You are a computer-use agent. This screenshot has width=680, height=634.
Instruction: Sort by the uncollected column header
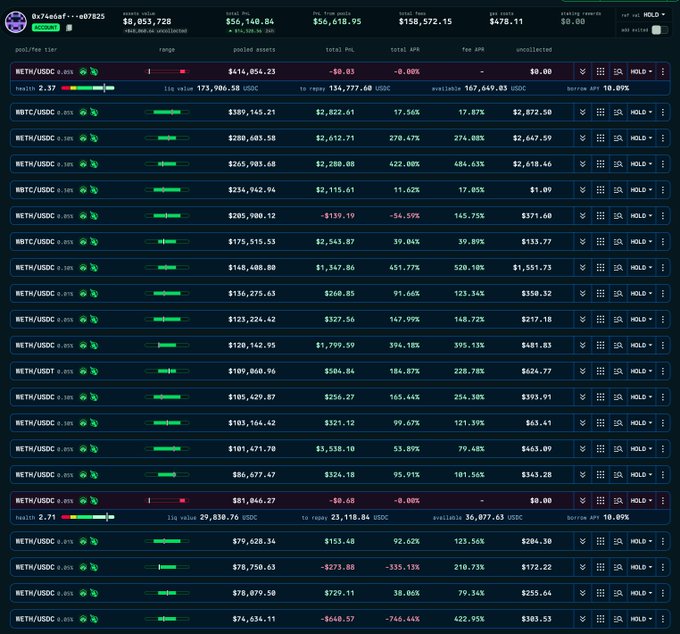pyautogui.click(x=534, y=50)
